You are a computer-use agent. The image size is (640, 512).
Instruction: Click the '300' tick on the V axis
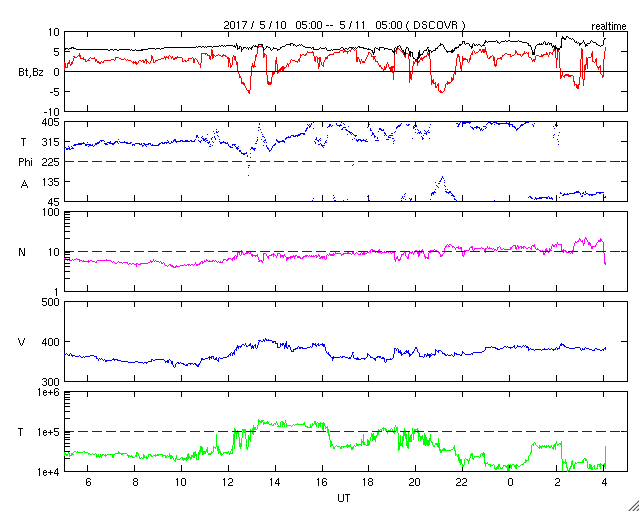coord(52,382)
